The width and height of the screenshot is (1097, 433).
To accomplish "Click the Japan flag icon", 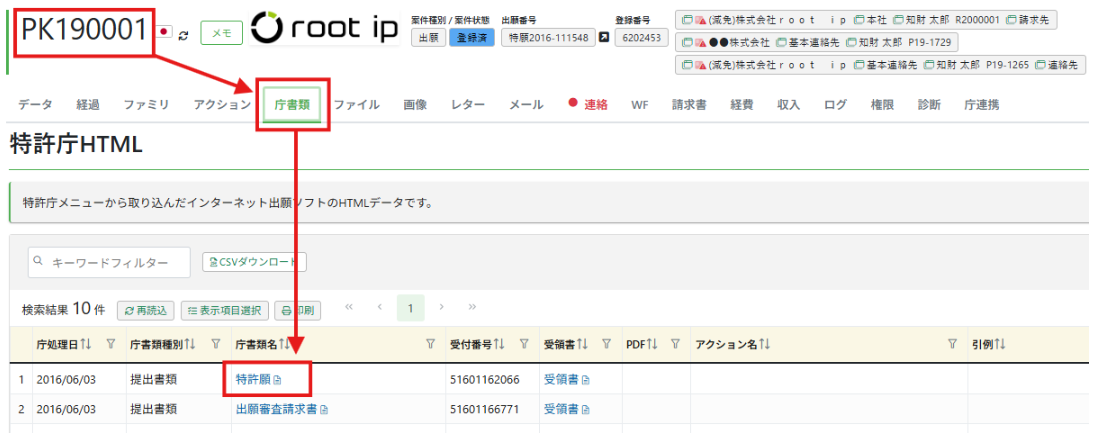I will 164,32.
